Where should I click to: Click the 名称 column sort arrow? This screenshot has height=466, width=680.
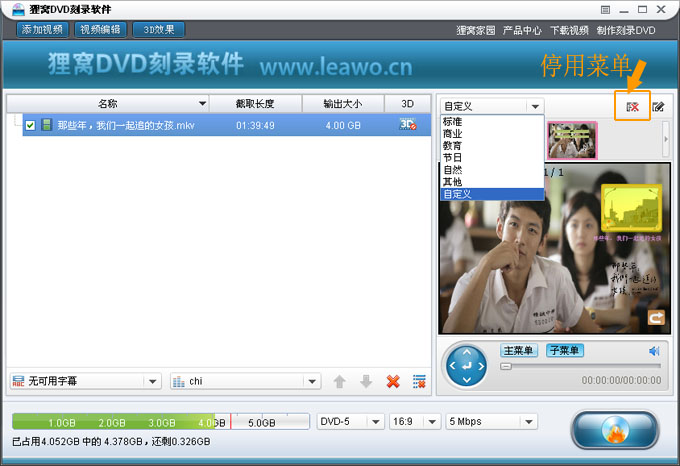tap(202, 104)
